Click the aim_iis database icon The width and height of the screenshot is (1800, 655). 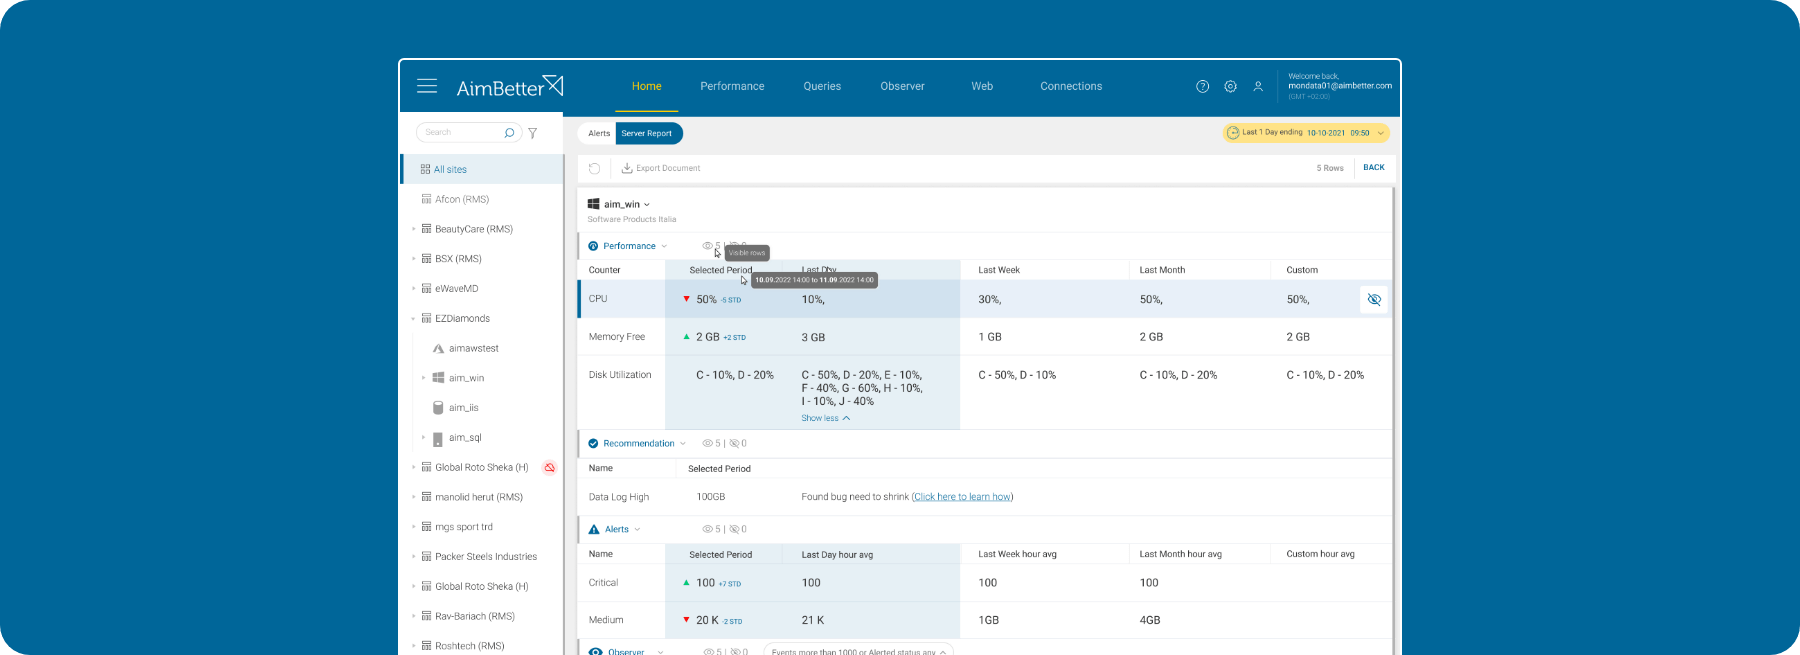(x=438, y=408)
